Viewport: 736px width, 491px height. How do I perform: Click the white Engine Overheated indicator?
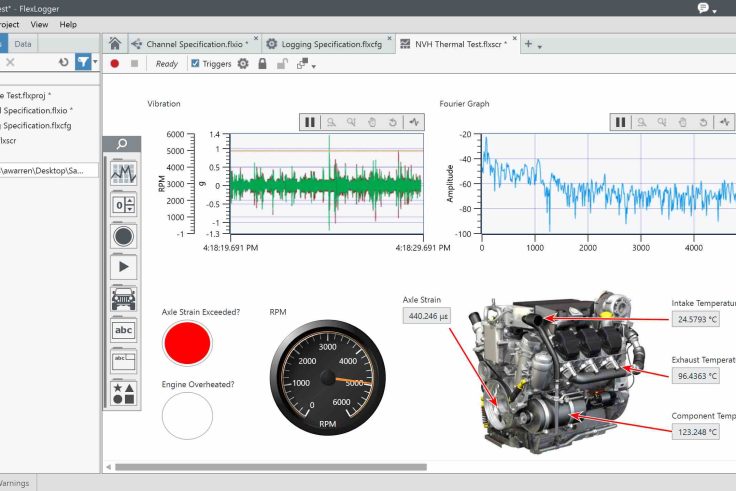pyautogui.click(x=187, y=416)
